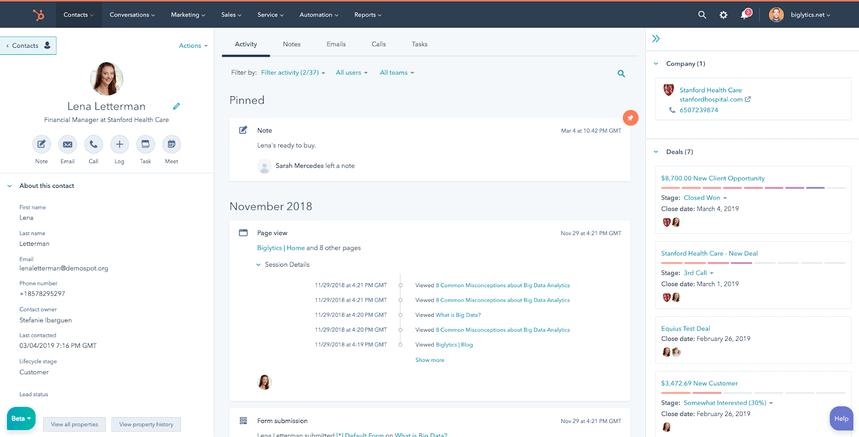Switch to the Notes tab
The height and width of the screenshot is (437, 859).
[x=291, y=44]
